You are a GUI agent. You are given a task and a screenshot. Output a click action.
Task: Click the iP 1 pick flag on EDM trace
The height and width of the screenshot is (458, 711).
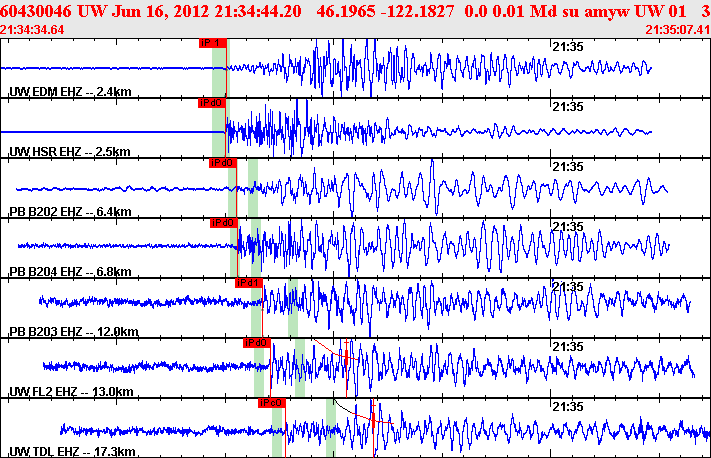[212, 43]
